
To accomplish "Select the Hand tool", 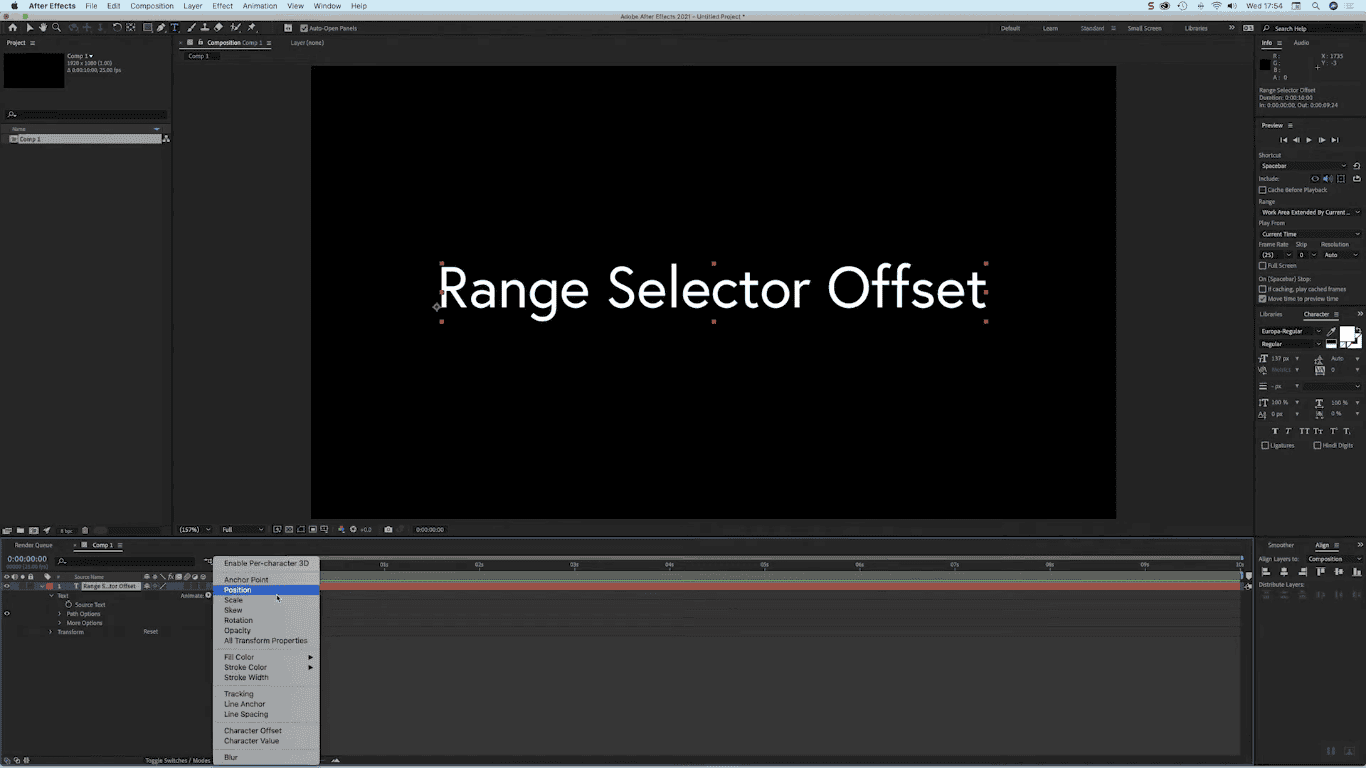I will (x=42, y=28).
